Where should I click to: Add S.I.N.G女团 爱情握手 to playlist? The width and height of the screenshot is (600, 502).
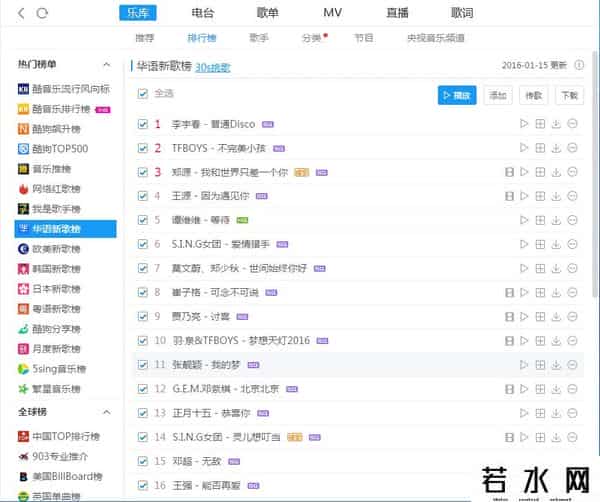point(540,244)
